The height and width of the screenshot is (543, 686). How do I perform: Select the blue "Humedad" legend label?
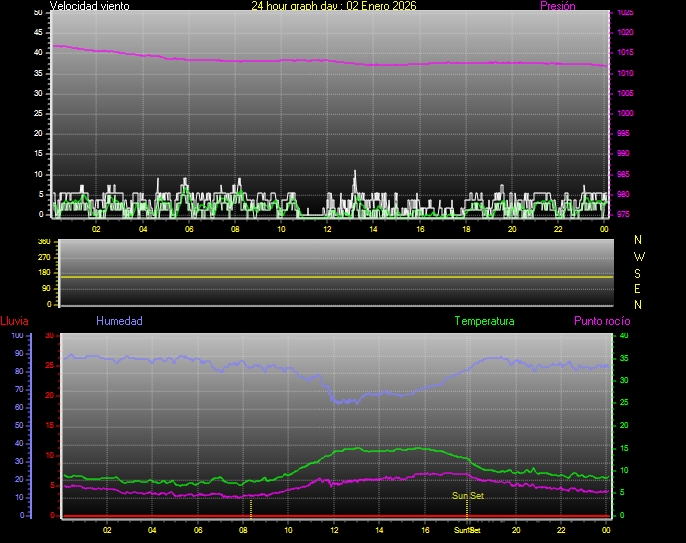tap(119, 321)
